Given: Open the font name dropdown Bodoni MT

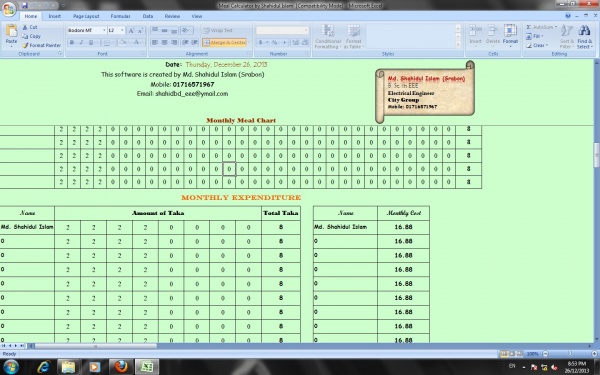Looking at the screenshot, I should click(104, 30).
